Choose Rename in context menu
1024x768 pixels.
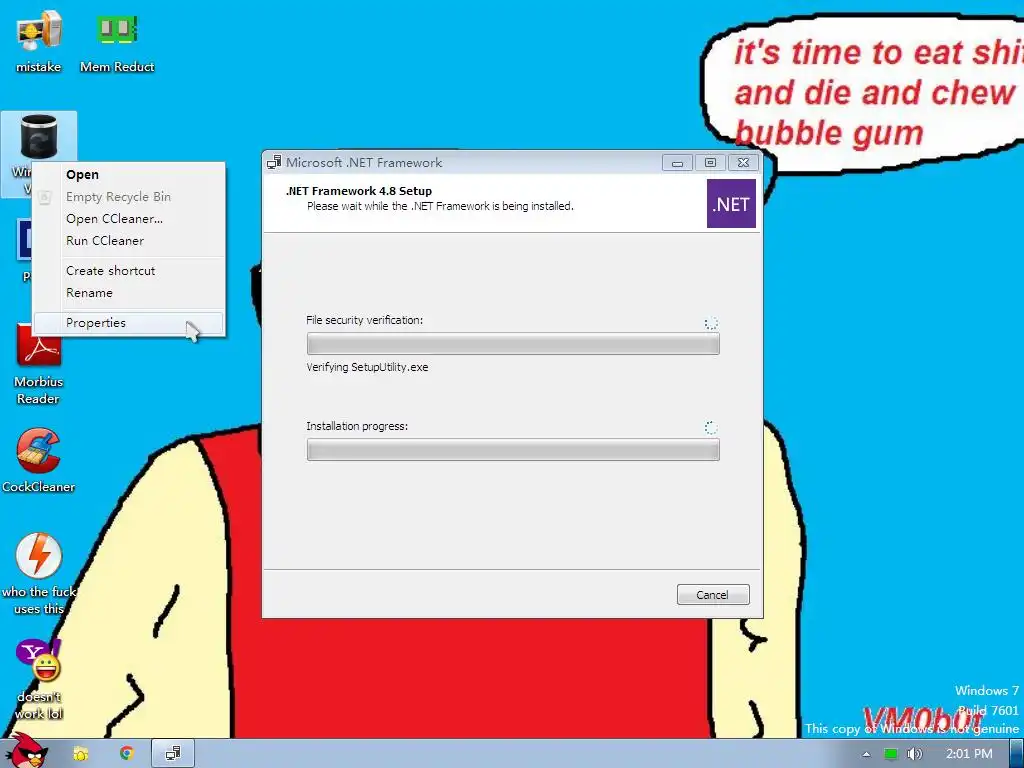pos(129,293)
